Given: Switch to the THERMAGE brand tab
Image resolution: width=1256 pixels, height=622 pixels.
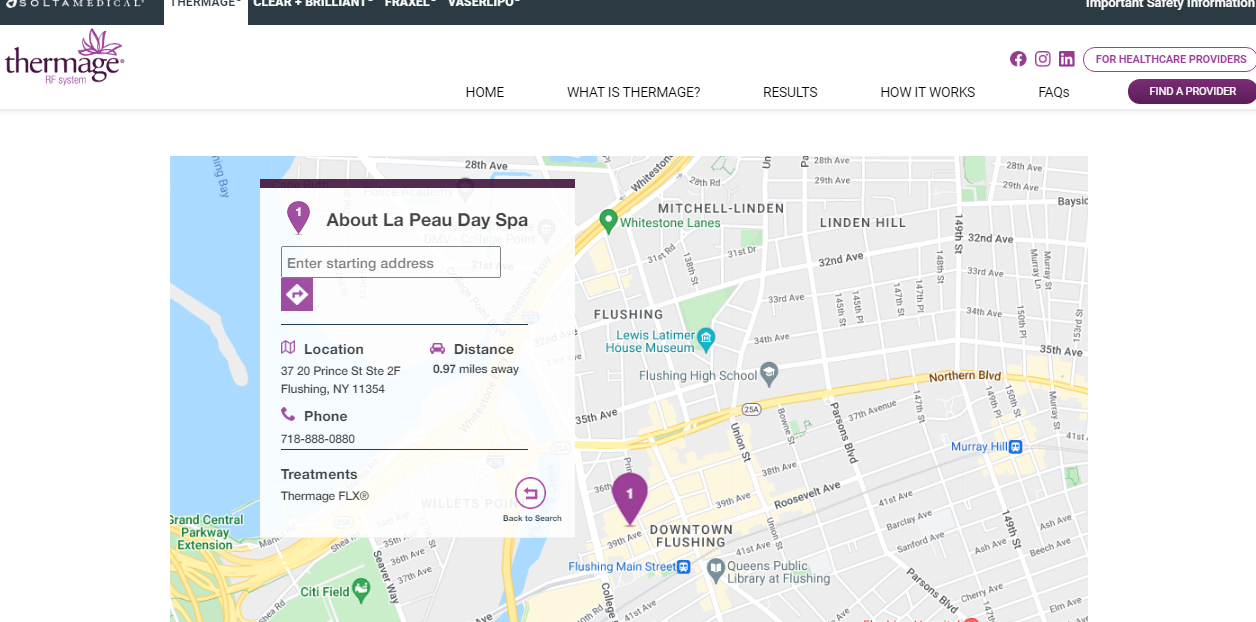Looking at the screenshot, I should coord(206,4).
